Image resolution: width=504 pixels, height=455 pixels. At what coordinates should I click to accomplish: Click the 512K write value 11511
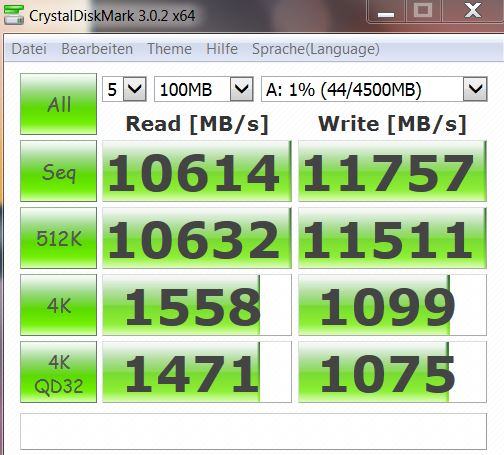[392, 238]
